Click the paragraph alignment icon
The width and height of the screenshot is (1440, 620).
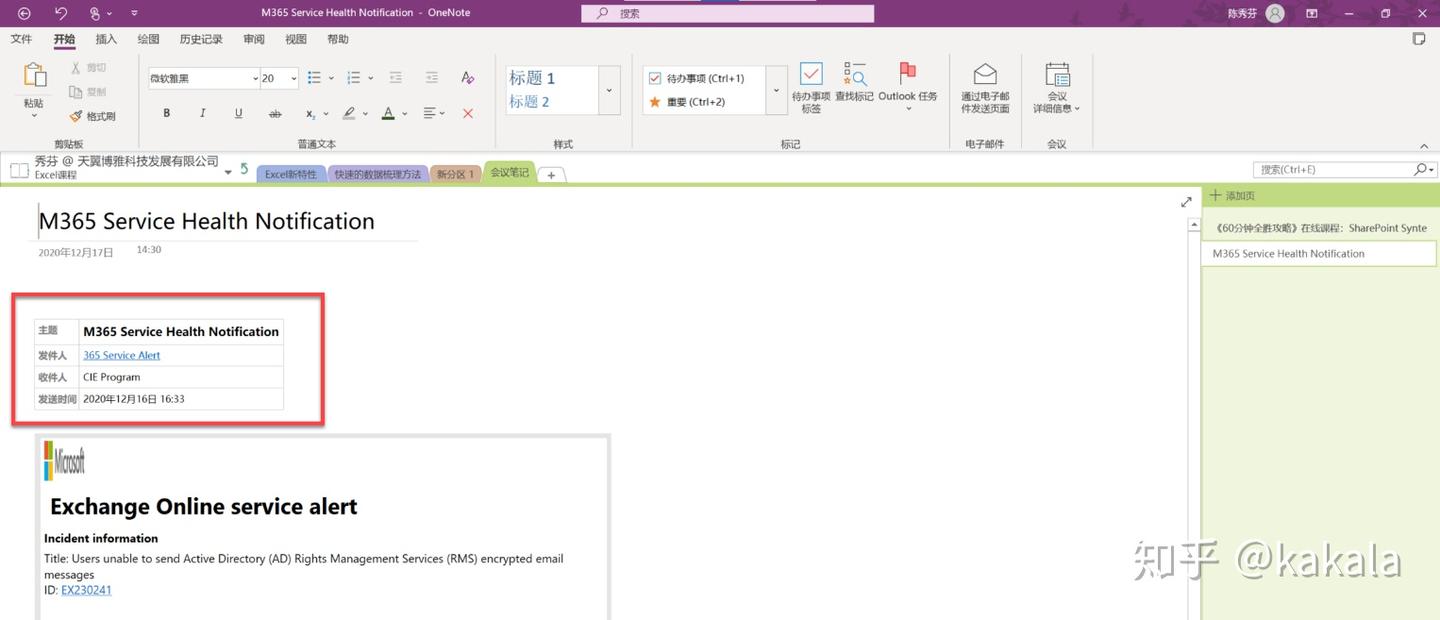pyautogui.click(x=429, y=113)
